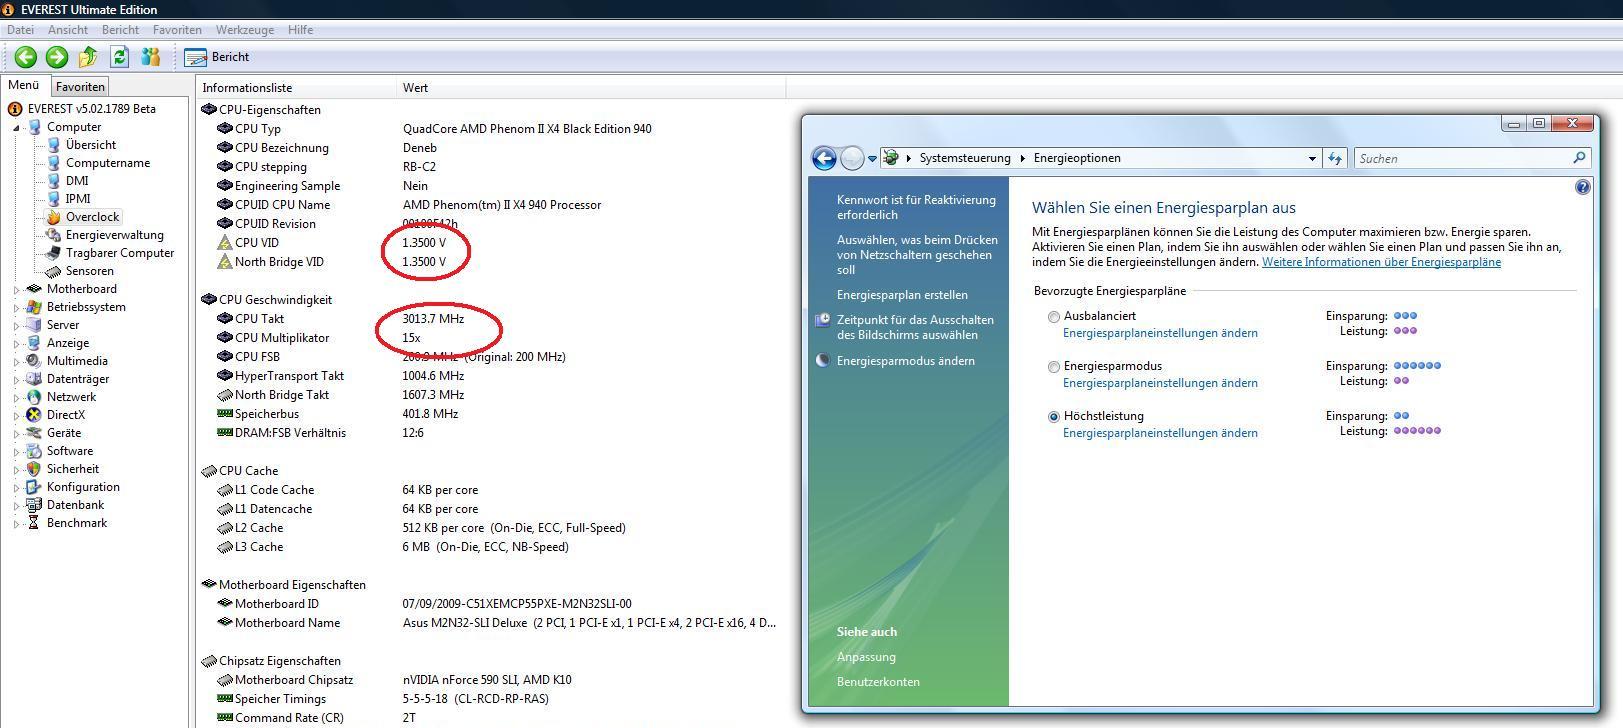The image size is (1623, 728).
Task: Expand the Netzwerk tree node
Action: point(16,398)
